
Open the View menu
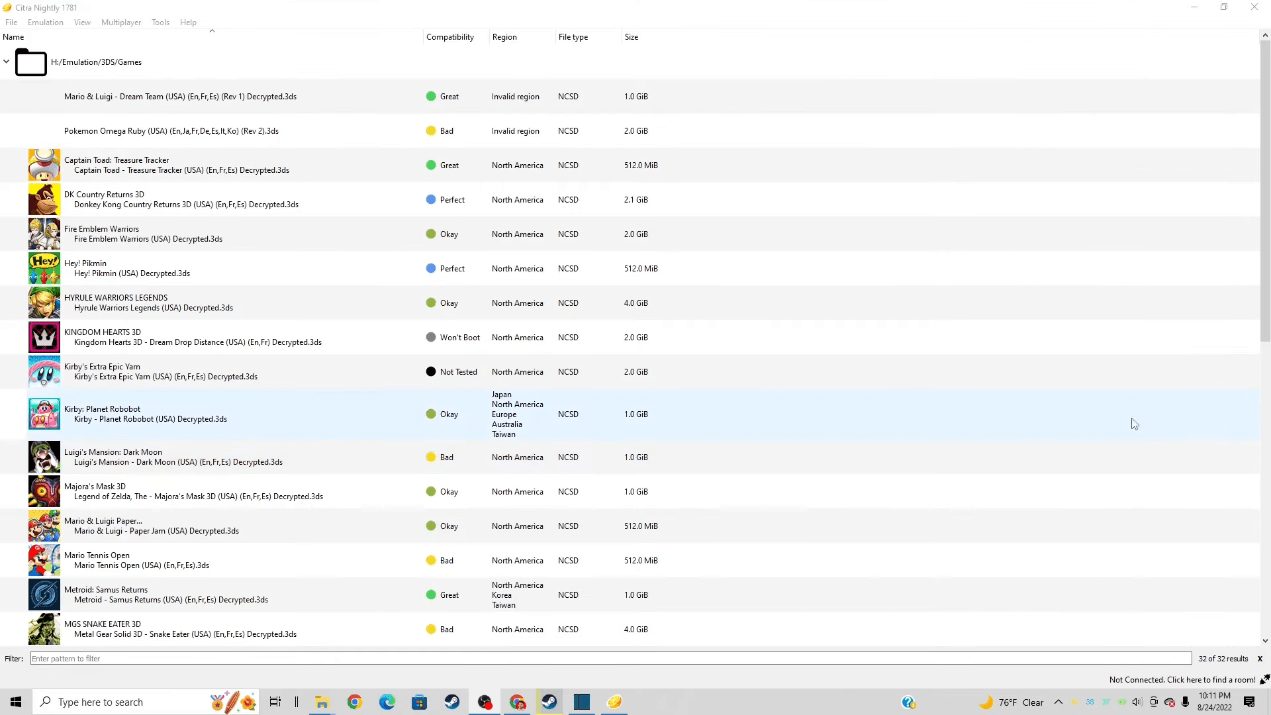[82, 22]
